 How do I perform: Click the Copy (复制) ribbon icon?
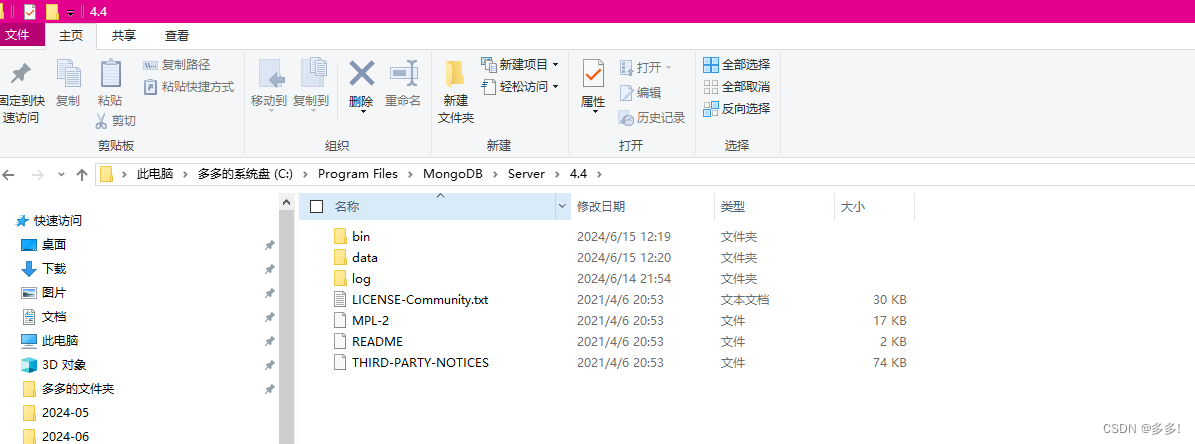68,75
